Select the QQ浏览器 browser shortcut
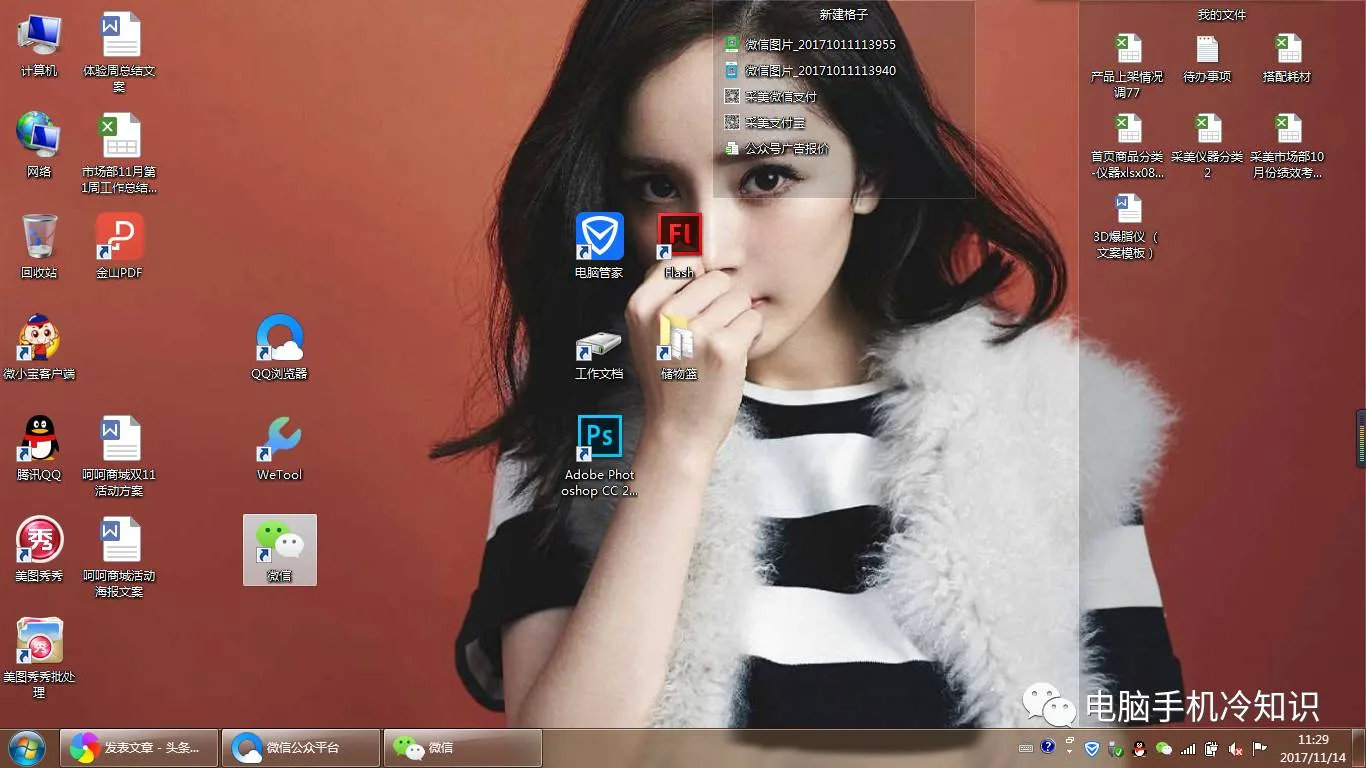 279,347
